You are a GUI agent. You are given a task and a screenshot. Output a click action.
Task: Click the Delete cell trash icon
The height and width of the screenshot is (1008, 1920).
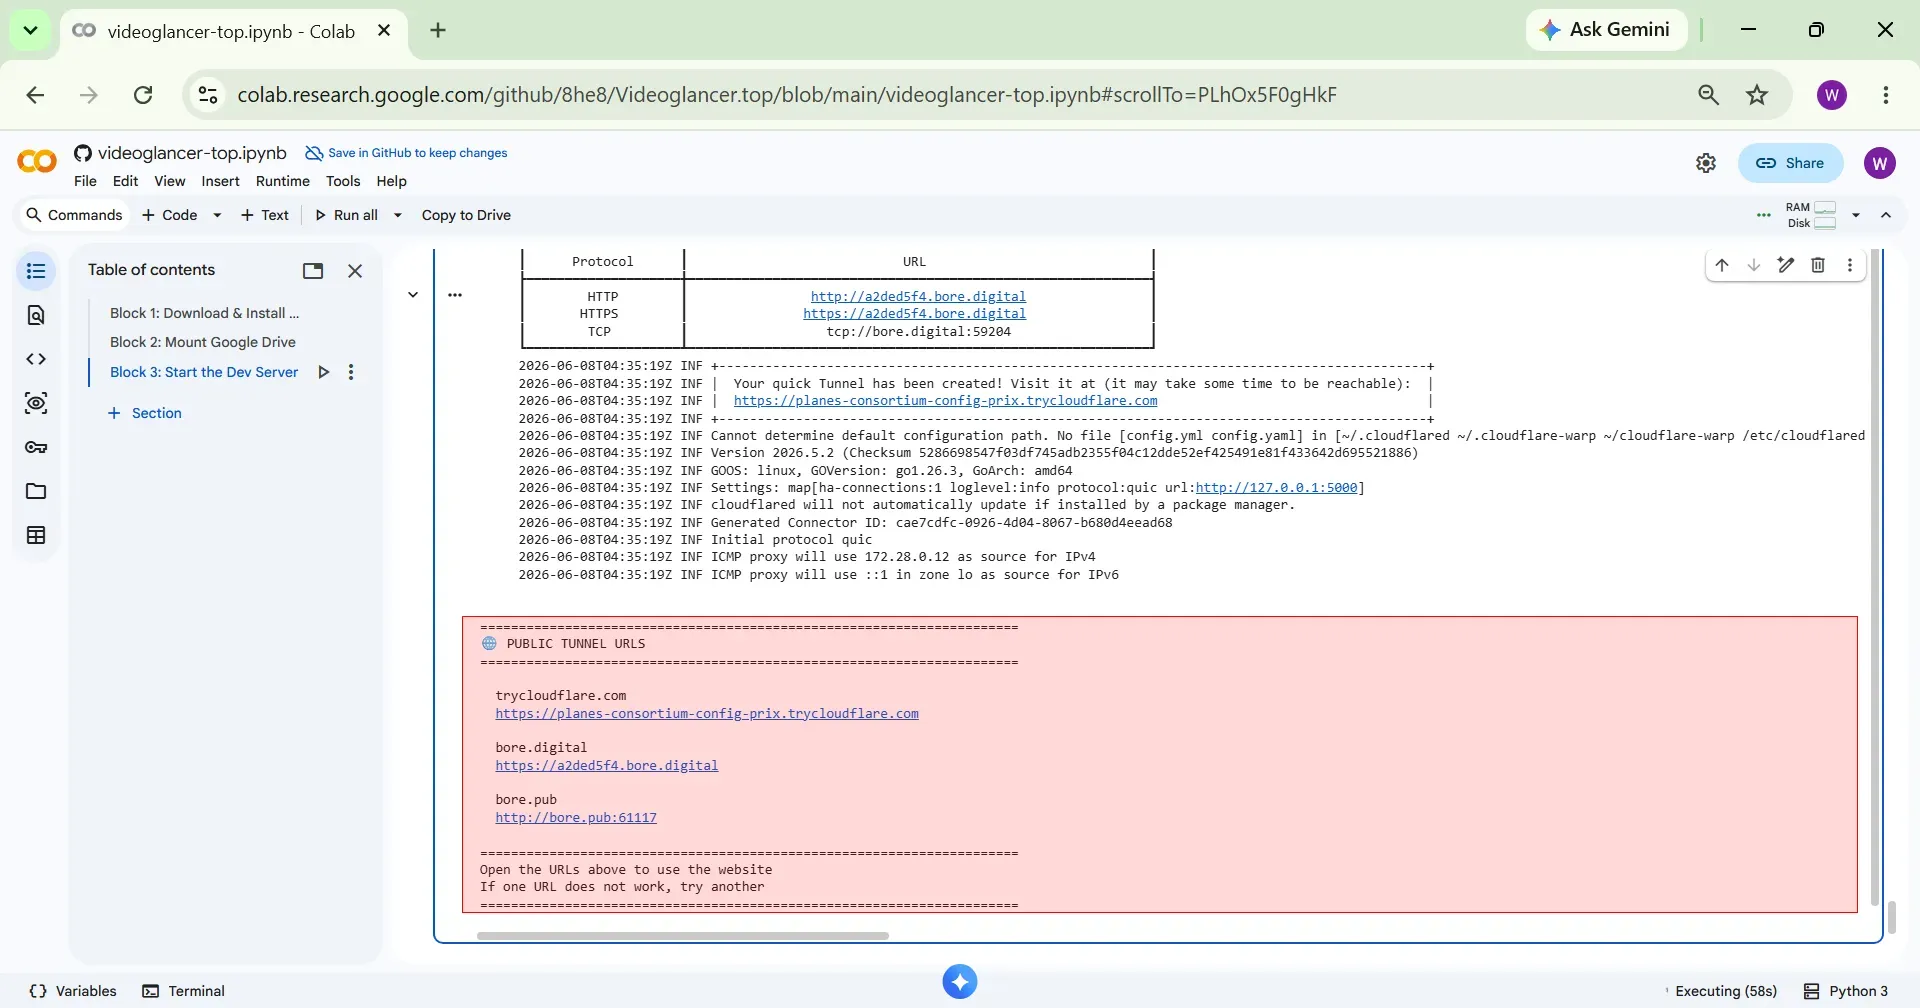click(1818, 265)
